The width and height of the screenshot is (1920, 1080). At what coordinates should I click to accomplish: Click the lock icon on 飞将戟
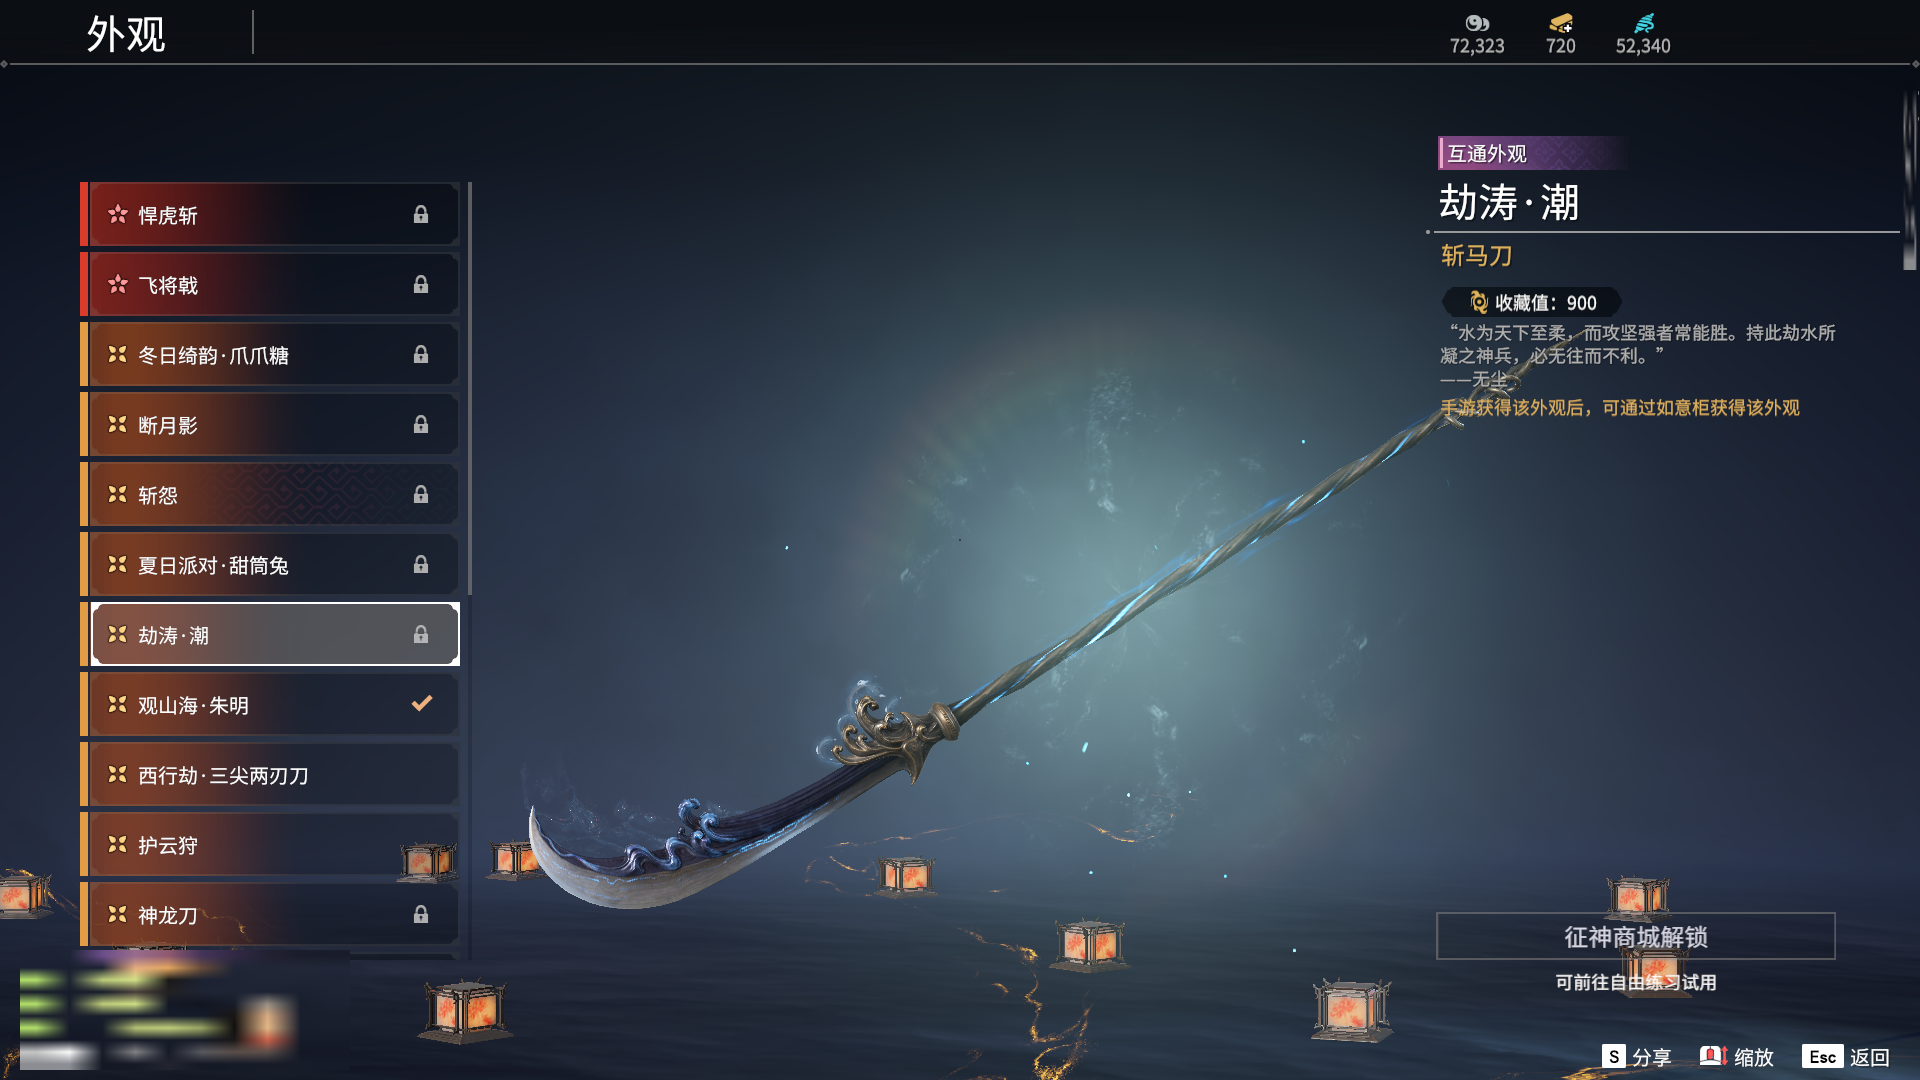[421, 284]
